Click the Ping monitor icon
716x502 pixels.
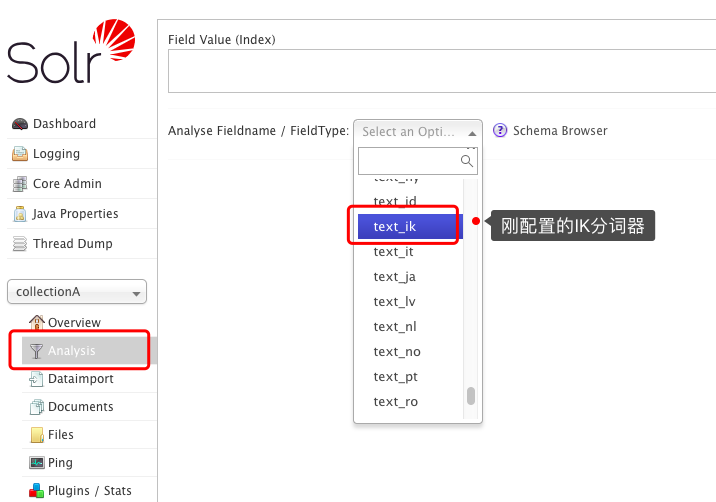click(37, 463)
